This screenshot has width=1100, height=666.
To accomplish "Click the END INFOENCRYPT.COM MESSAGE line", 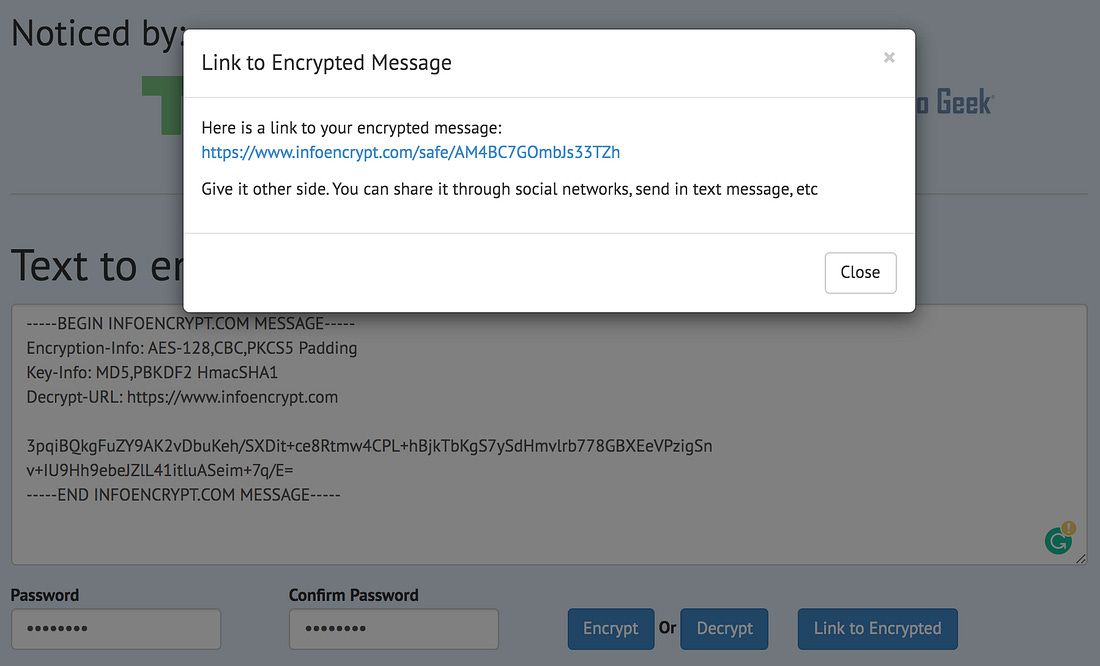I will coord(183,495).
